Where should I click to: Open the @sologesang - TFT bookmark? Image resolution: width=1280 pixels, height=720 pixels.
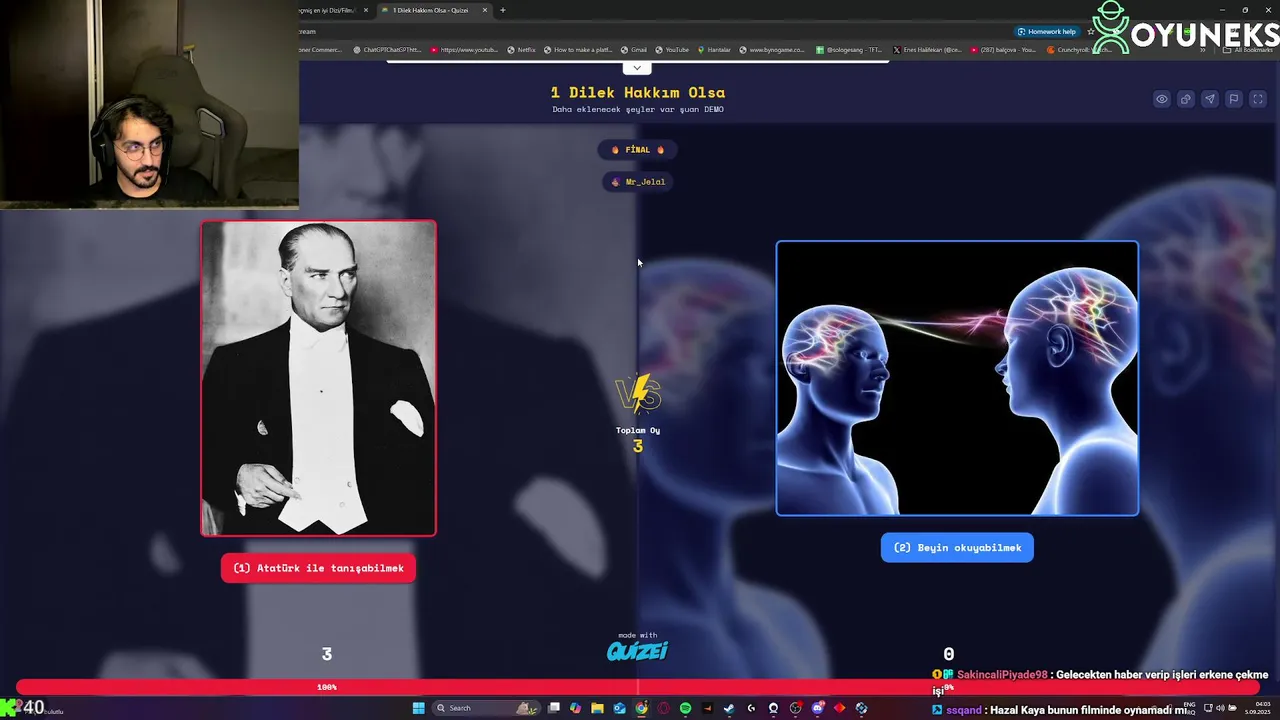click(x=849, y=49)
